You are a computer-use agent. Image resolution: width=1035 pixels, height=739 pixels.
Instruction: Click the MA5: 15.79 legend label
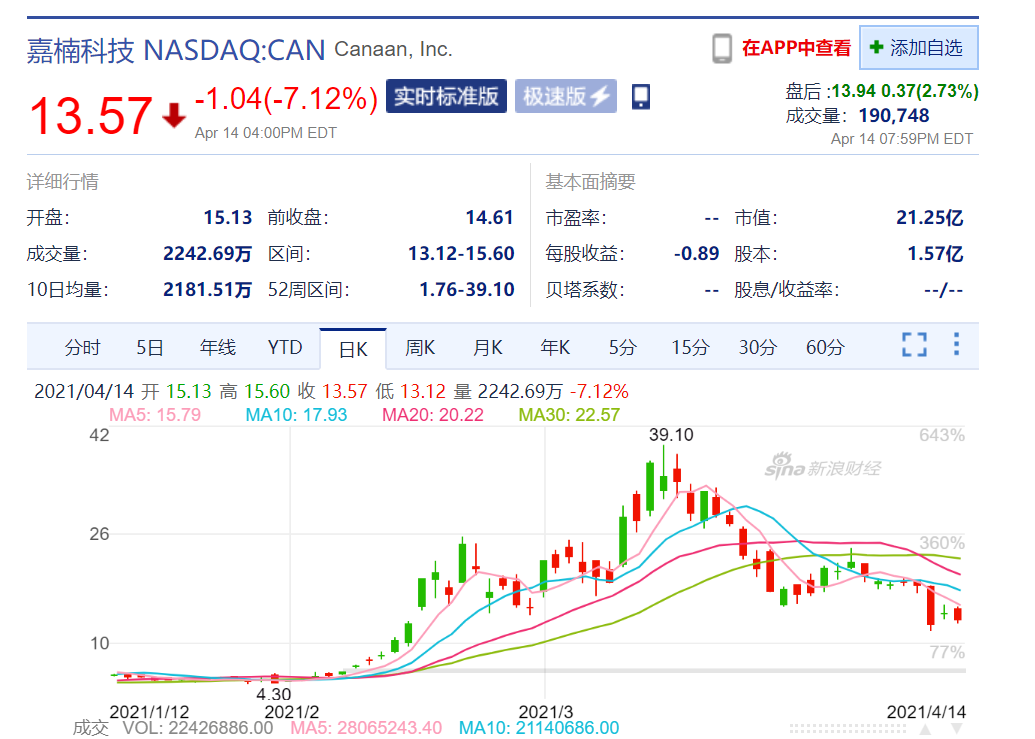point(155,415)
